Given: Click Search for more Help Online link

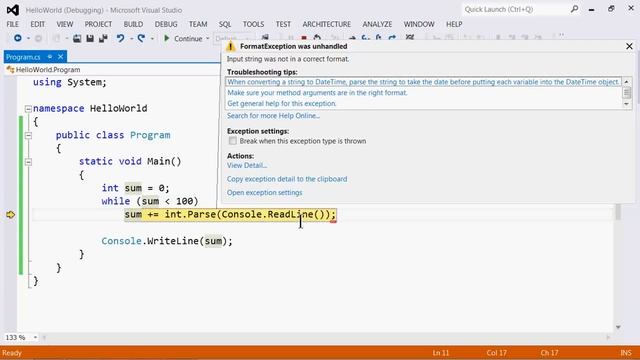Looking at the screenshot, I should 273,116.
